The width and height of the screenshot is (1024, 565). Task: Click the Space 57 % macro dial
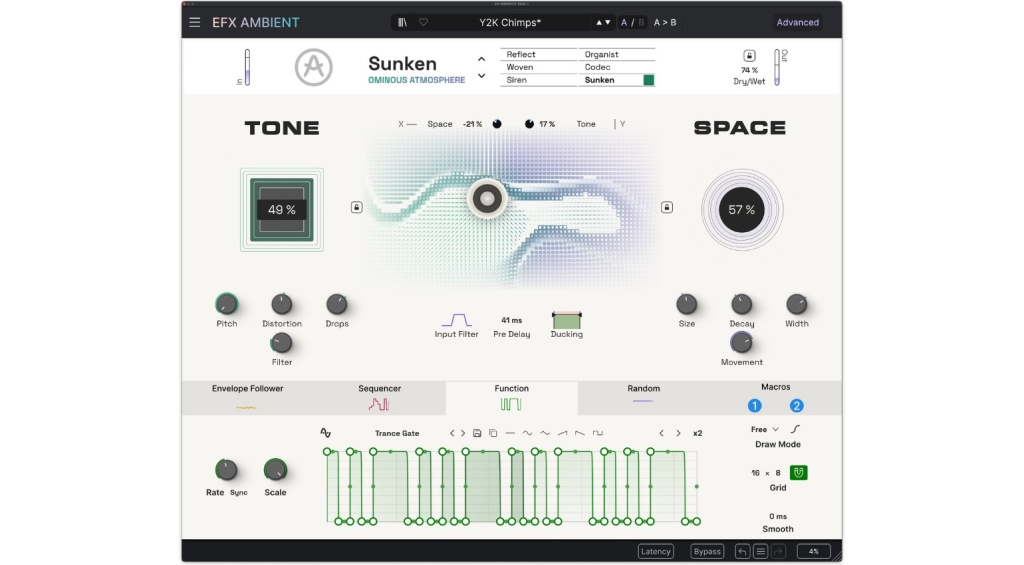point(741,210)
